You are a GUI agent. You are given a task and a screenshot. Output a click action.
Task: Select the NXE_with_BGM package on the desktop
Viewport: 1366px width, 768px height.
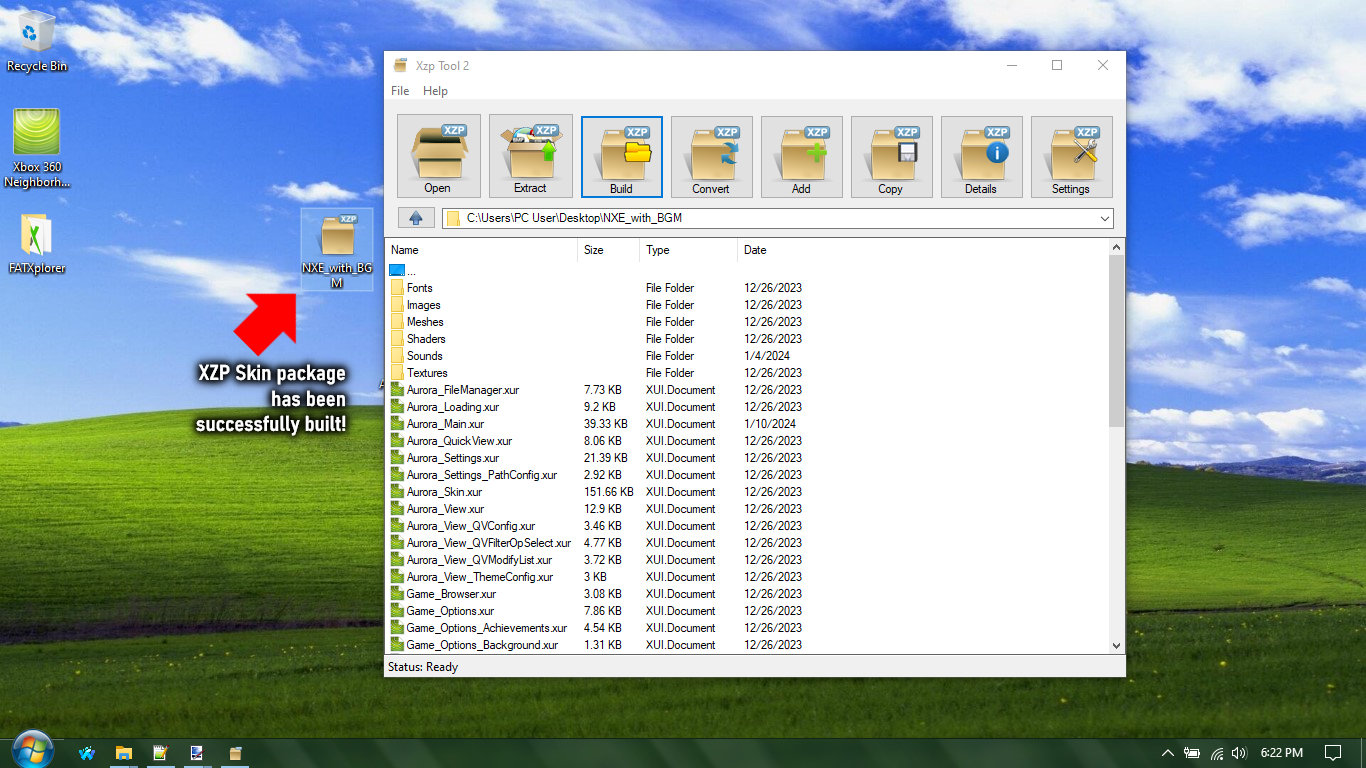(337, 250)
